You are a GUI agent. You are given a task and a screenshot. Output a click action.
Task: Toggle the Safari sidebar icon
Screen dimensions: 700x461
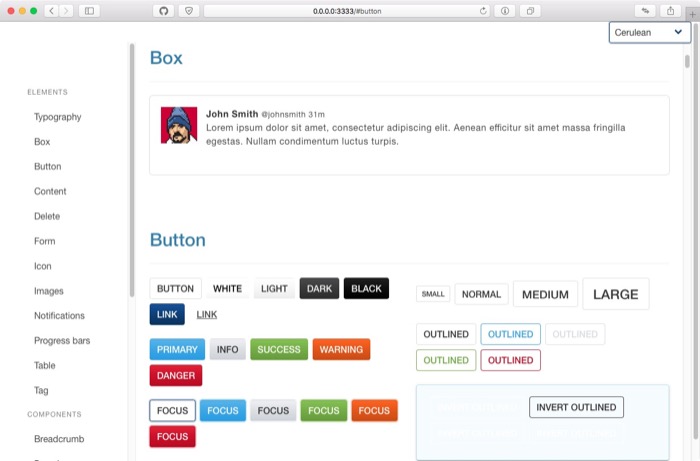(89, 11)
